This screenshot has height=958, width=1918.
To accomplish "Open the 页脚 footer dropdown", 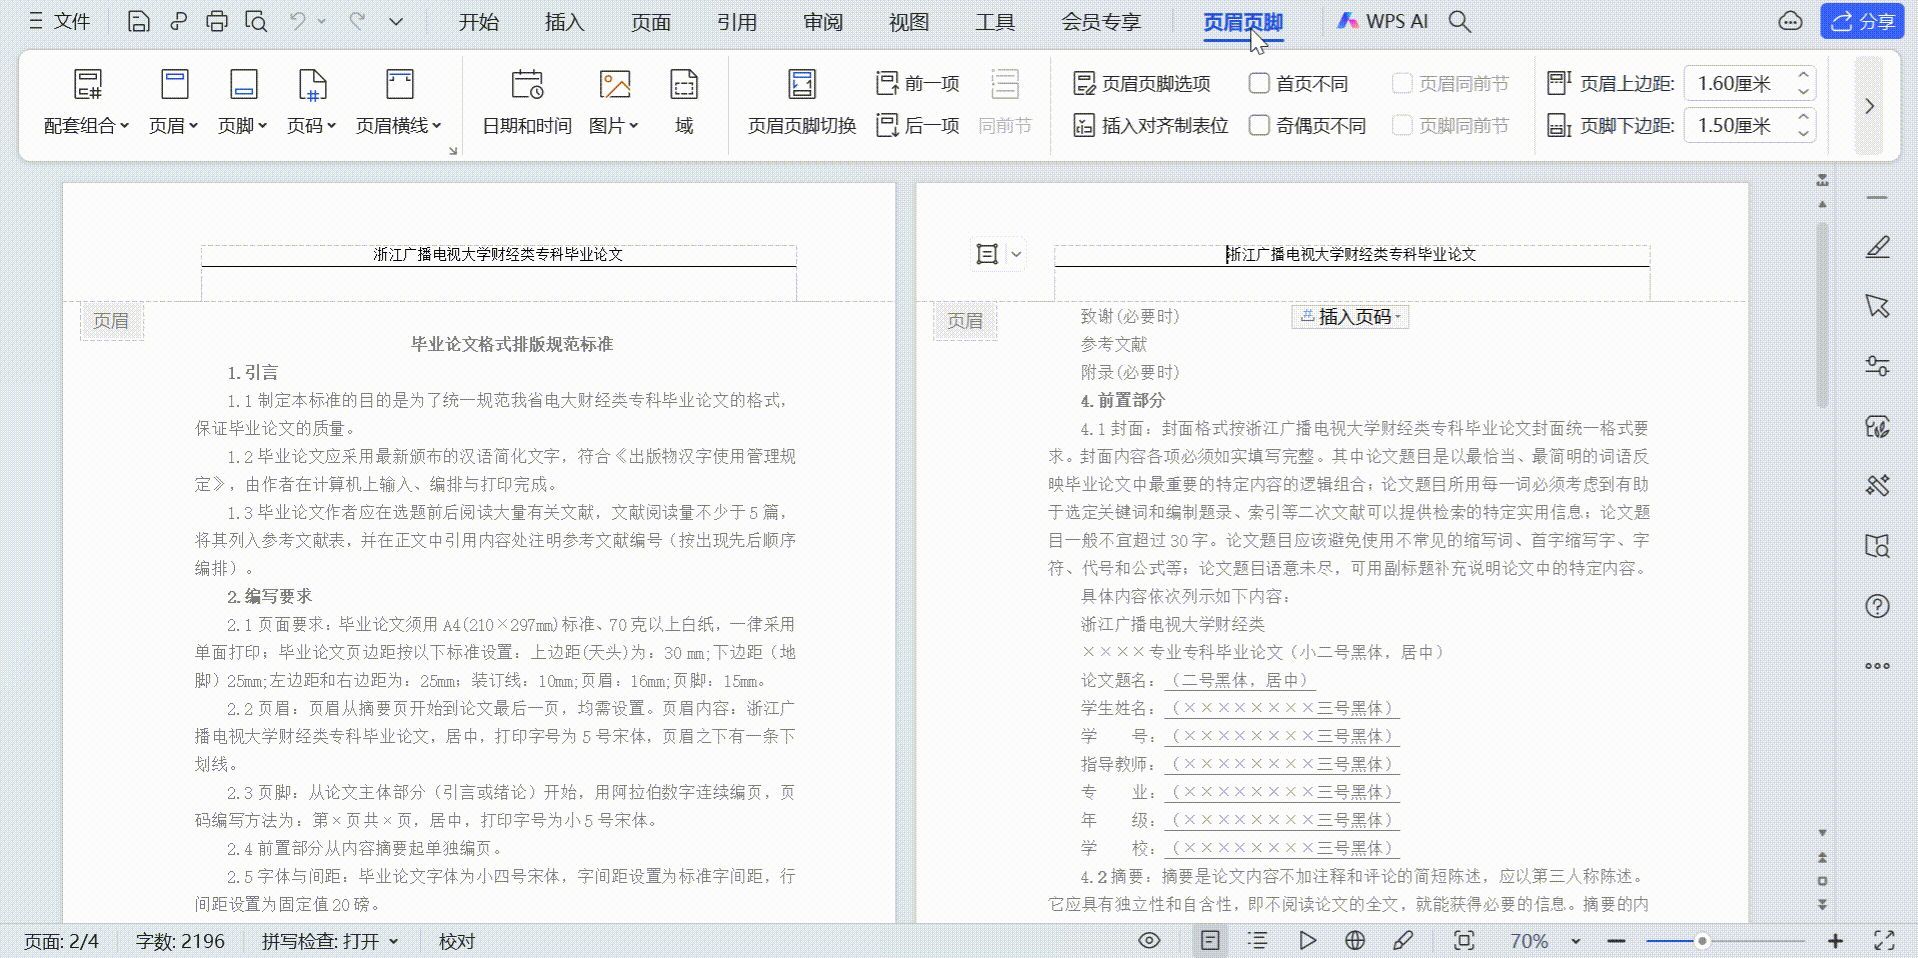I will click(x=243, y=101).
